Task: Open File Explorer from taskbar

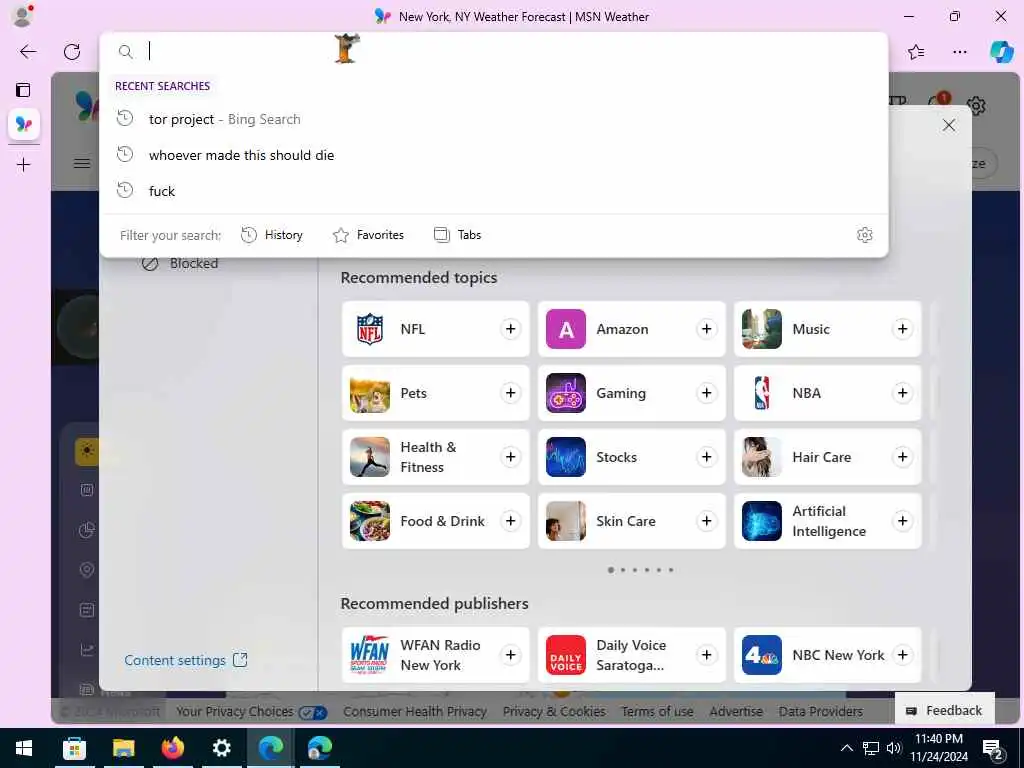Action: coord(123,748)
